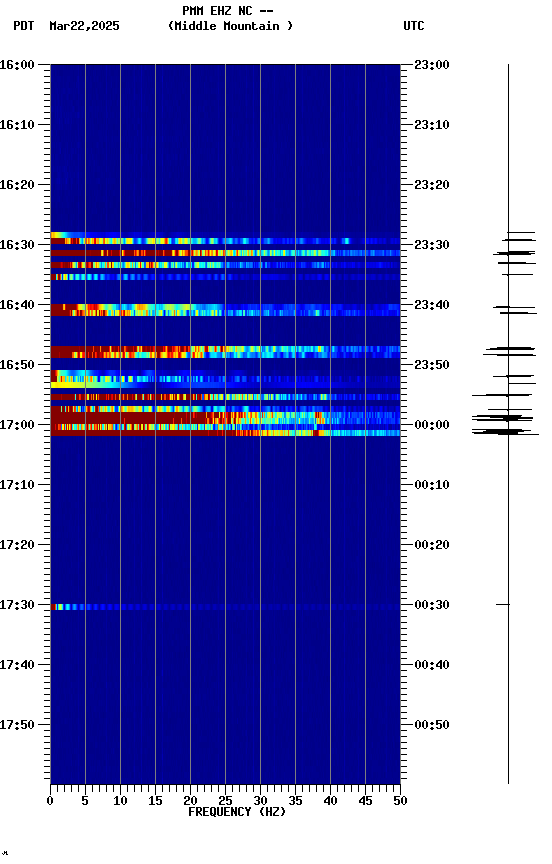Click the 35 Hz frequency tick label
The image size is (552, 864).
coord(295,802)
